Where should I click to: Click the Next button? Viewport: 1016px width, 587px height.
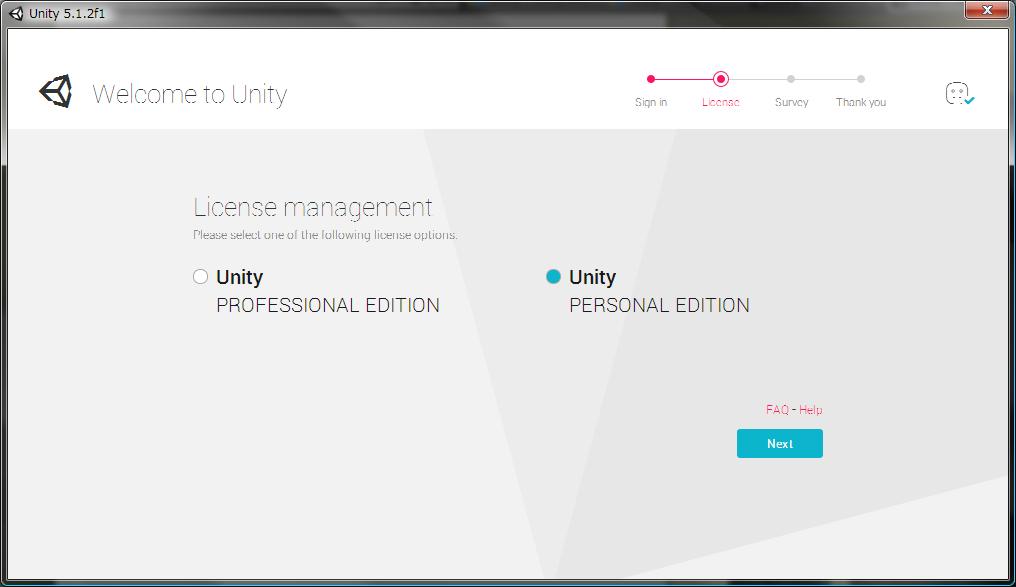pyautogui.click(x=779, y=443)
